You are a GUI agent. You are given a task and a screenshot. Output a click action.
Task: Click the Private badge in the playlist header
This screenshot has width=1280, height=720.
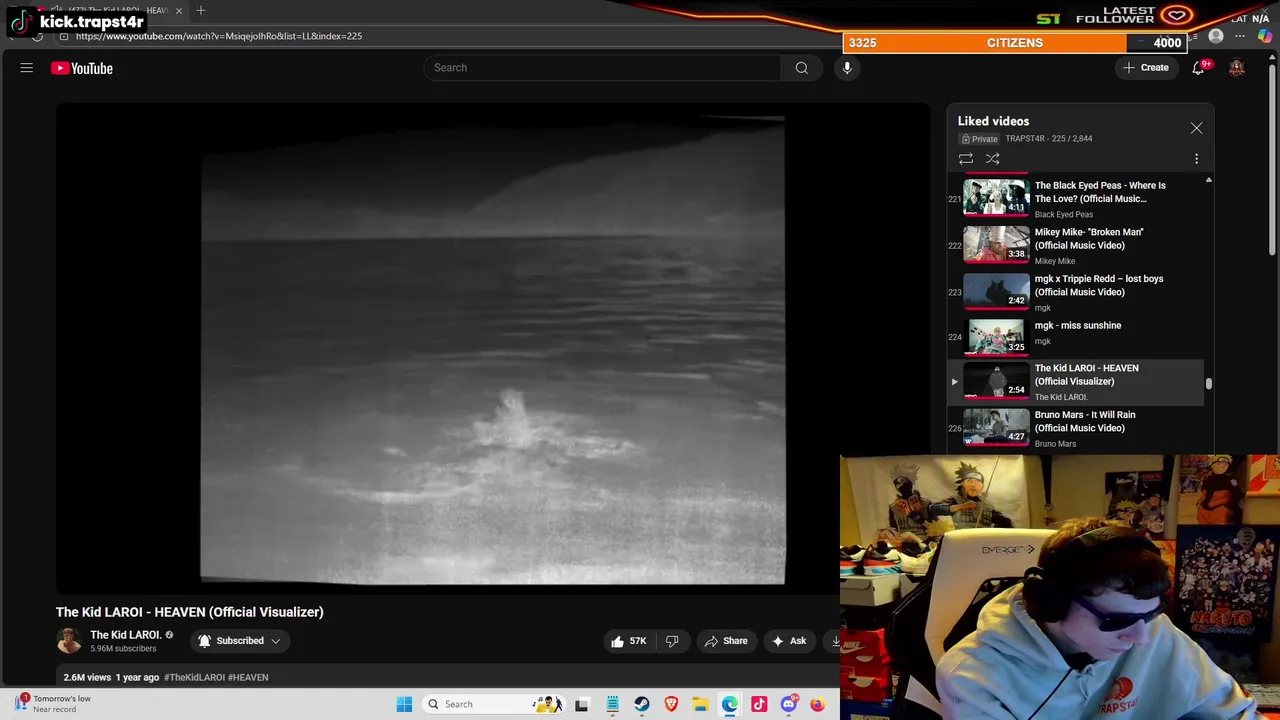pyautogui.click(x=980, y=139)
